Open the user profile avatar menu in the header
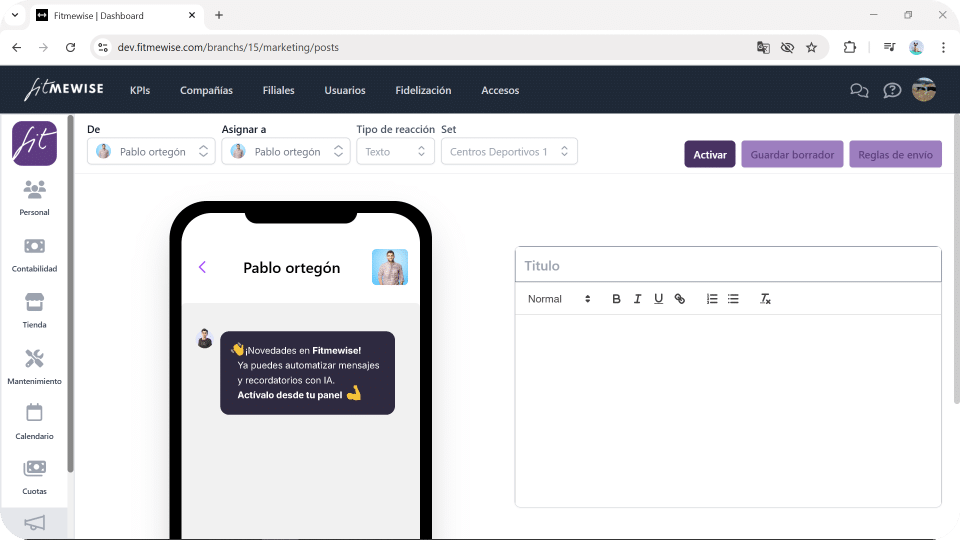The height and width of the screenshot is (540, 960). tap(924, 90)
